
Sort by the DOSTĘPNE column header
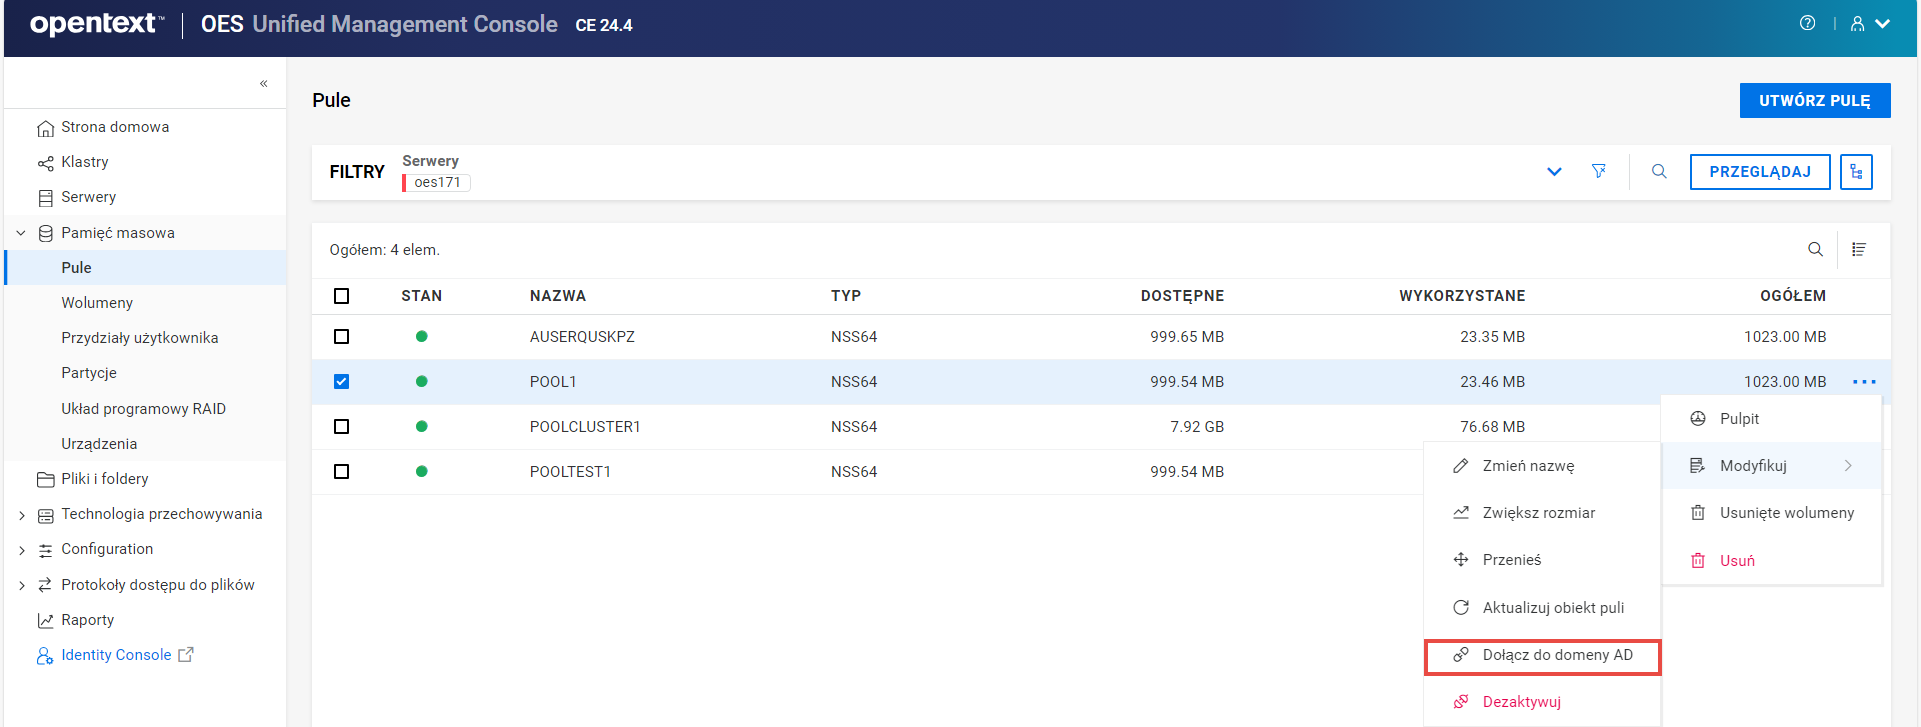(x=1182, y=296)
